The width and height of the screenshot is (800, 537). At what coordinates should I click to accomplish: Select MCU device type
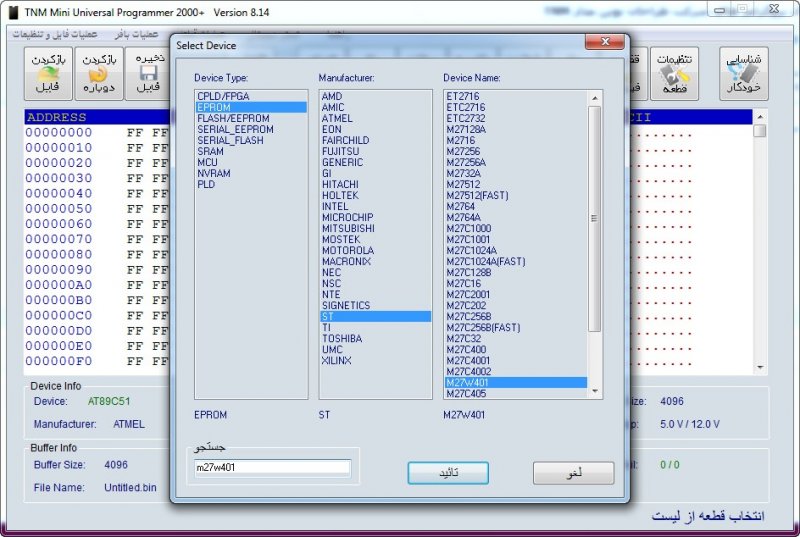[251, 162]
